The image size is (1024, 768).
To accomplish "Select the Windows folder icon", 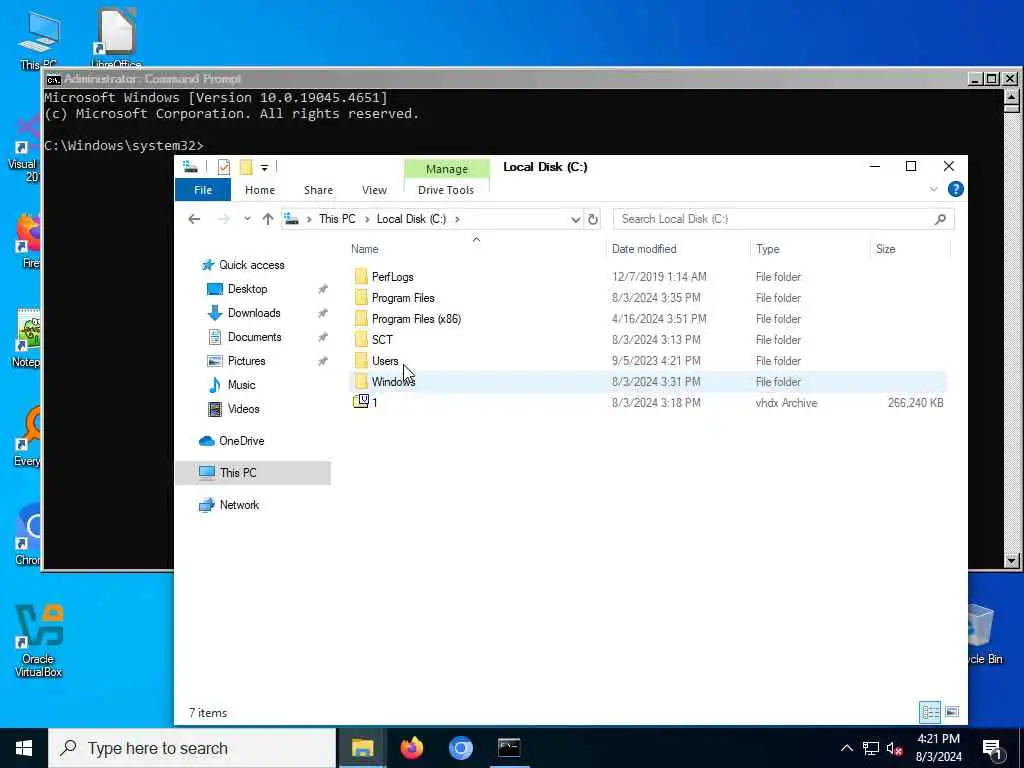I will coord(361,381).
